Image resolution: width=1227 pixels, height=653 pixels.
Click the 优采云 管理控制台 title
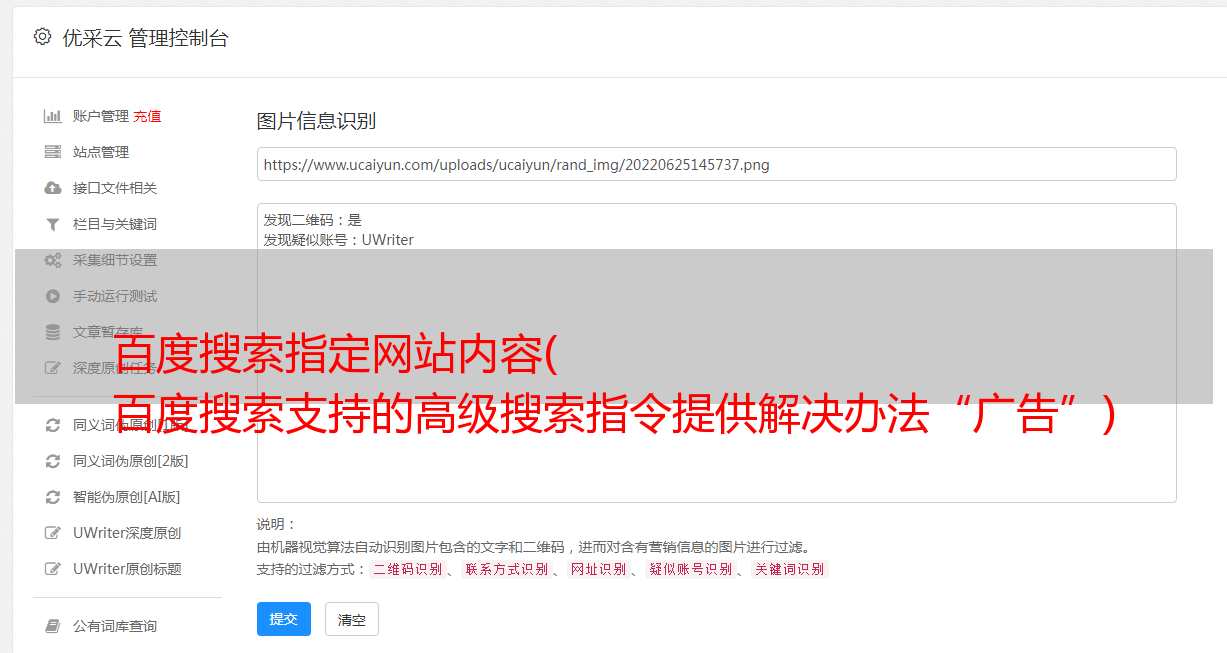coord(145,38)
